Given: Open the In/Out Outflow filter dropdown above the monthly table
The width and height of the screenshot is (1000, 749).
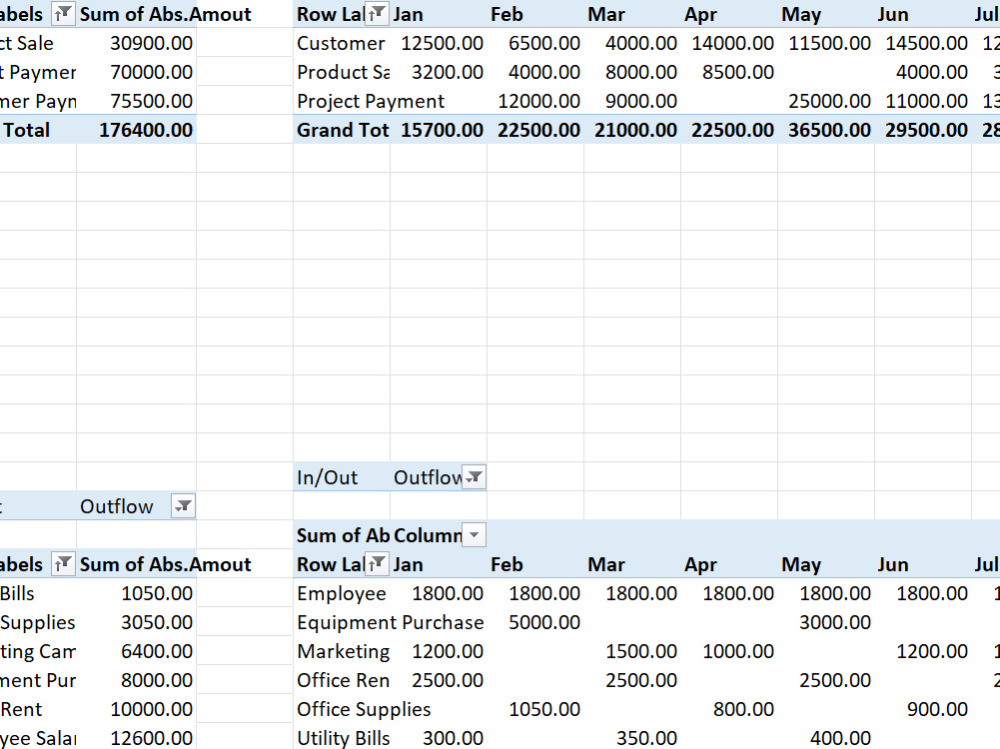Looking at the screenshot, I should coord(474,477).
